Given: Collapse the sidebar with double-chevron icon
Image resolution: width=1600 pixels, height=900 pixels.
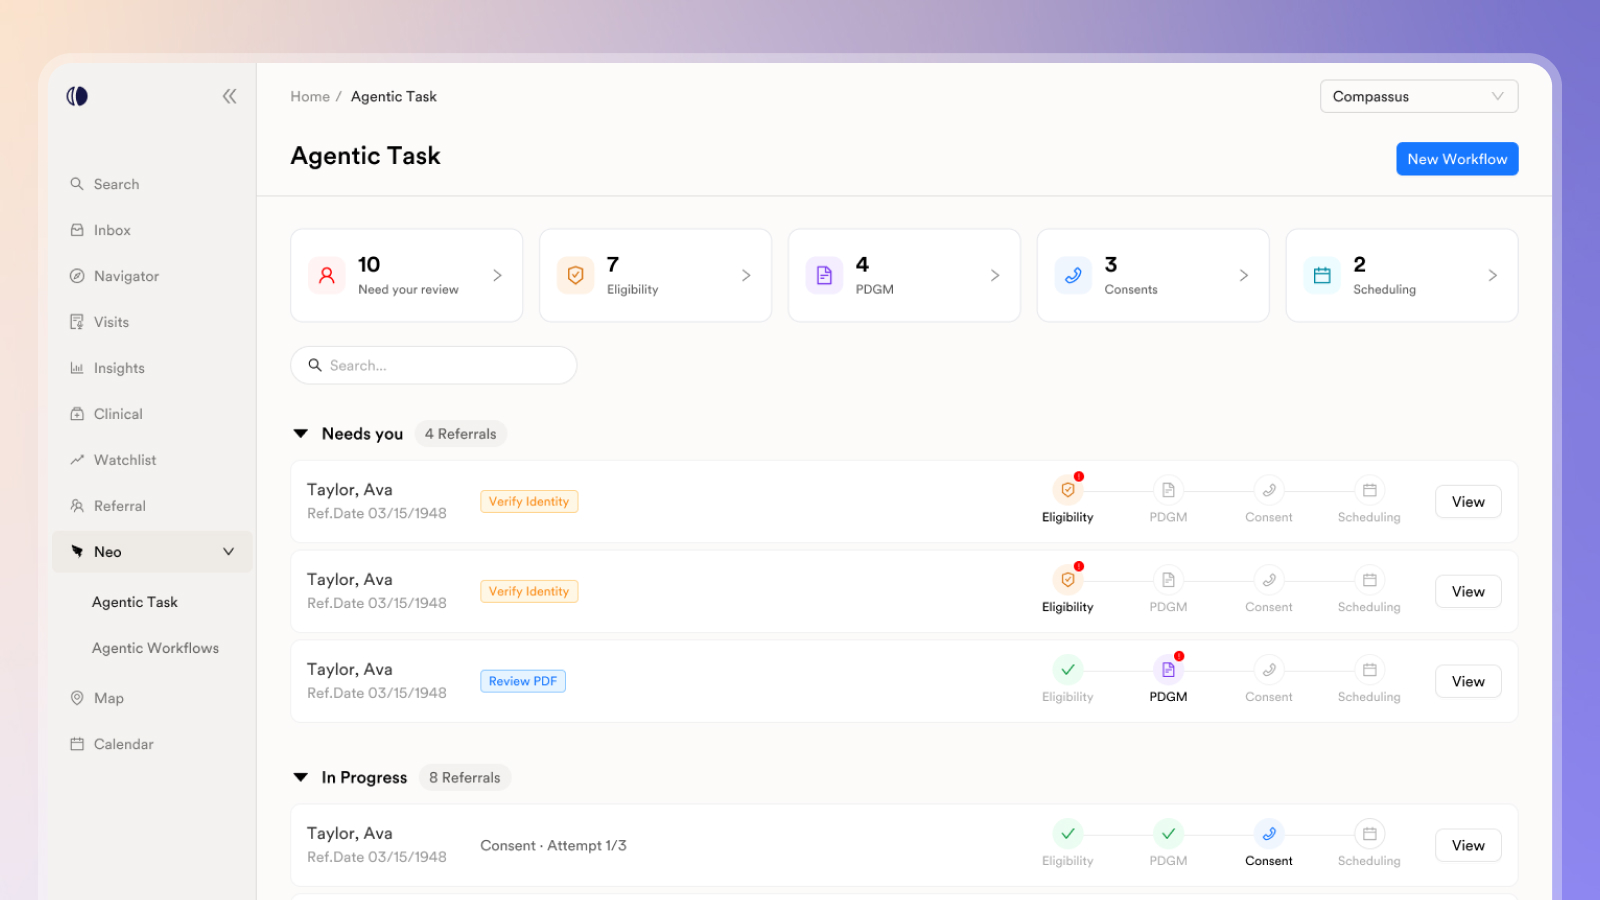Looking at the screenshot, I should click(229, 96).
